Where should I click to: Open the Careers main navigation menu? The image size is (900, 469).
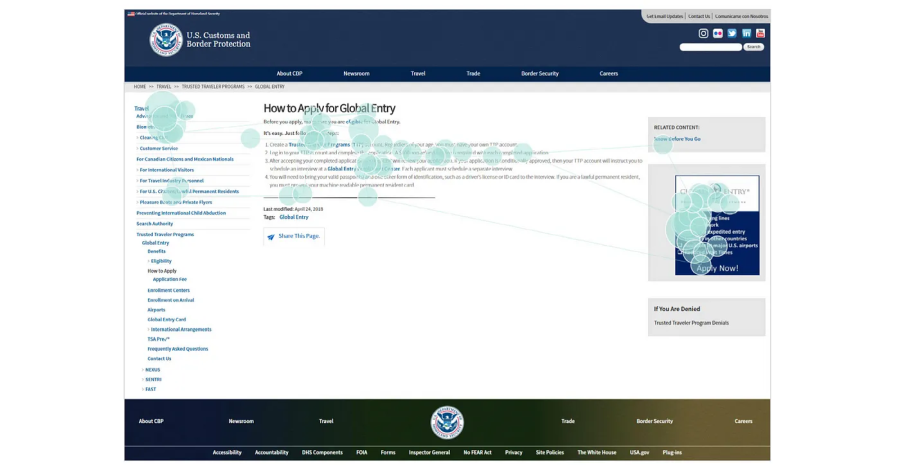608,73
